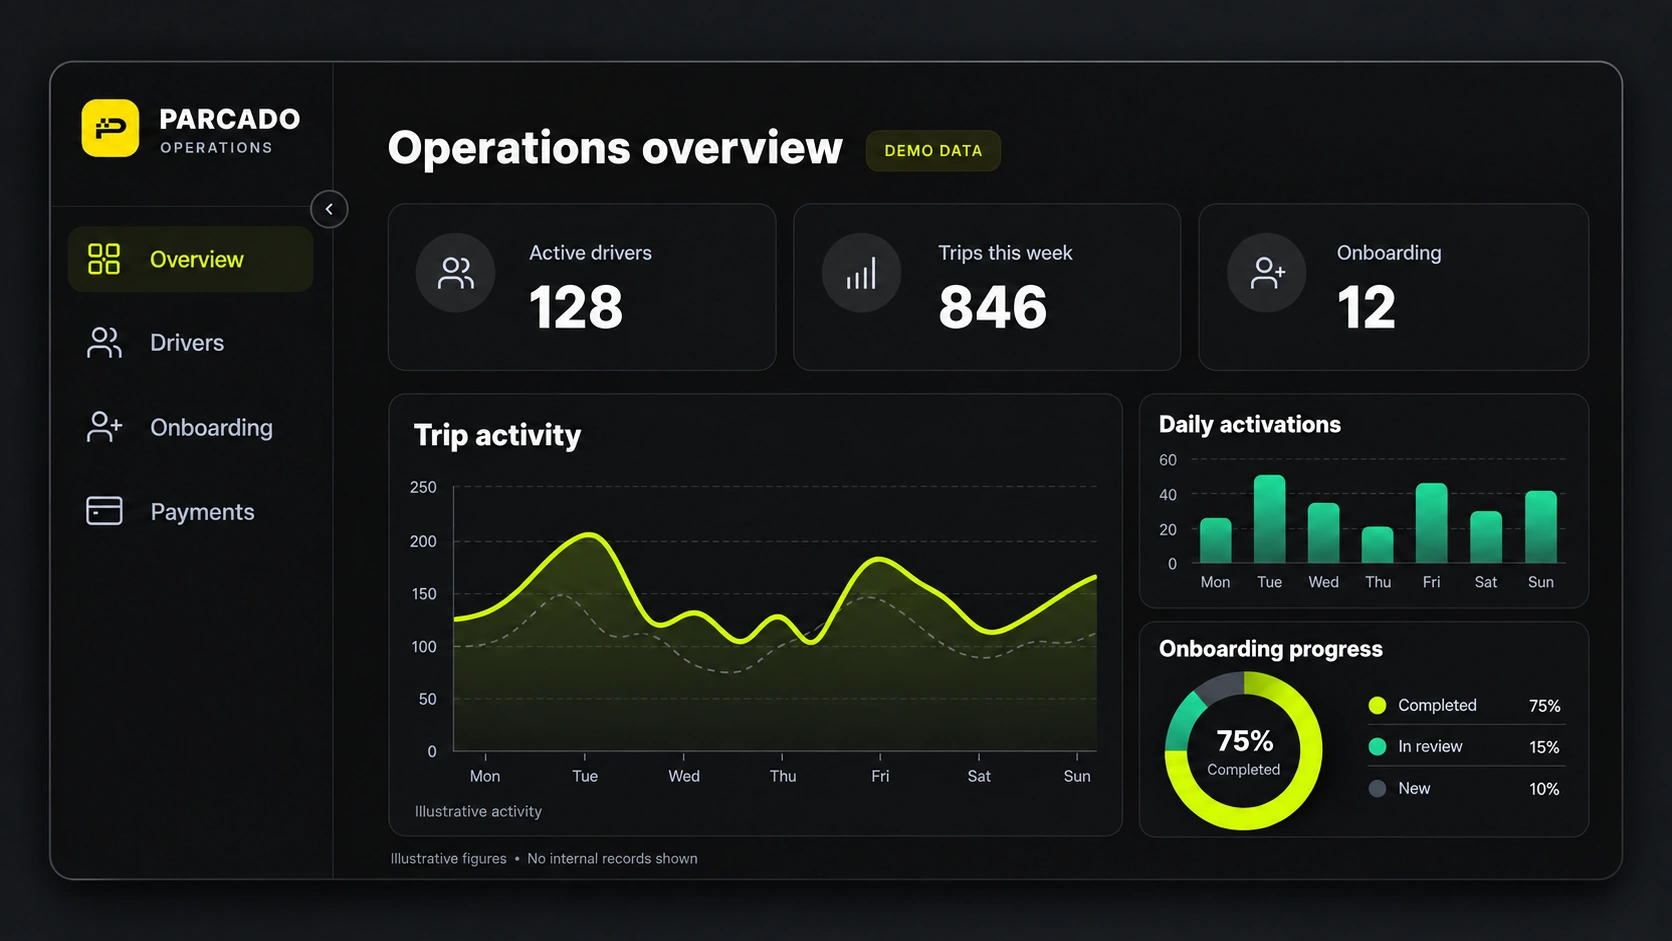
Task: Click the yellow Parcado logo icon
Action: [110, 128]
